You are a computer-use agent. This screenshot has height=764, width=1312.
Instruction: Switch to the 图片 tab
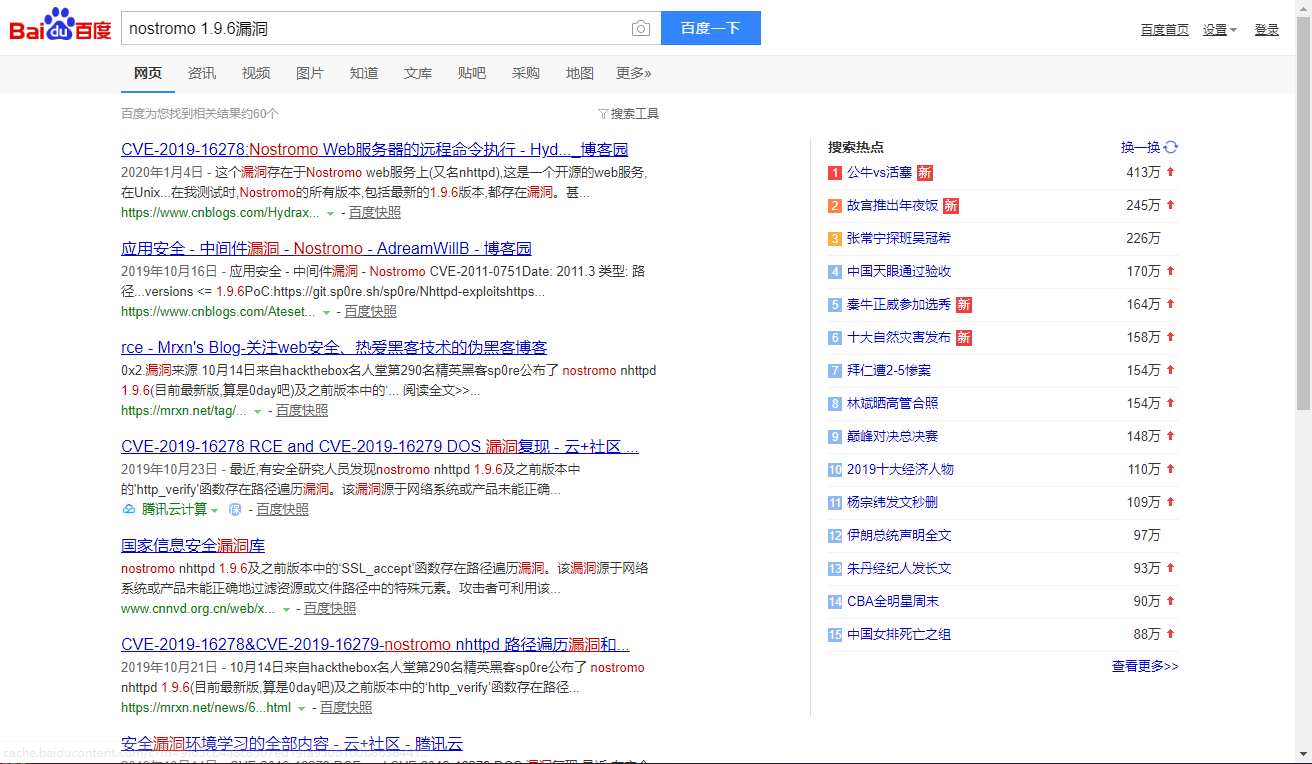[x=310, y=73]
